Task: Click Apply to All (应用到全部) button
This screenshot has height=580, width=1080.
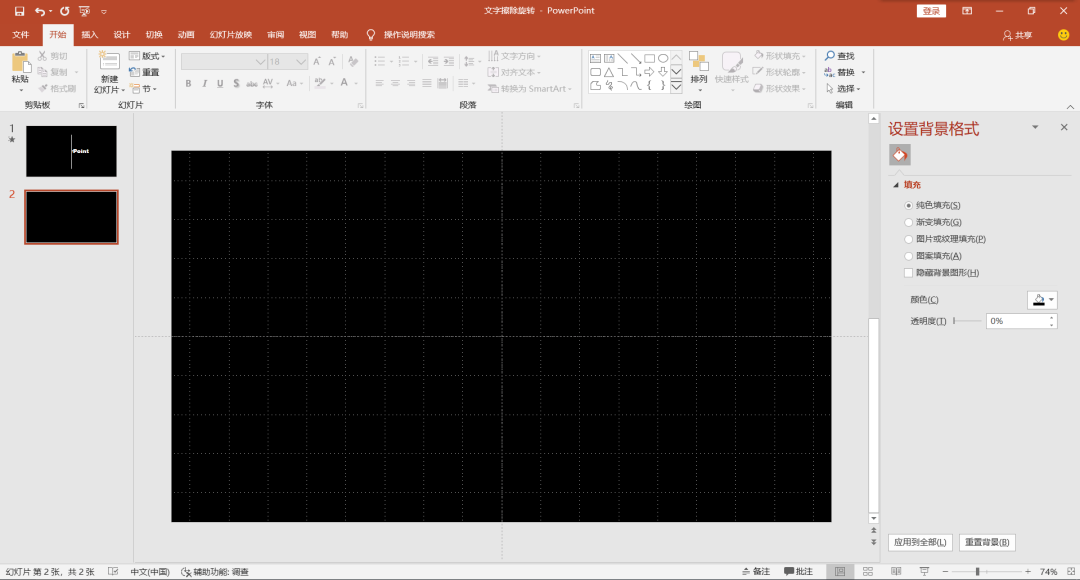Action: pos(920,542)
